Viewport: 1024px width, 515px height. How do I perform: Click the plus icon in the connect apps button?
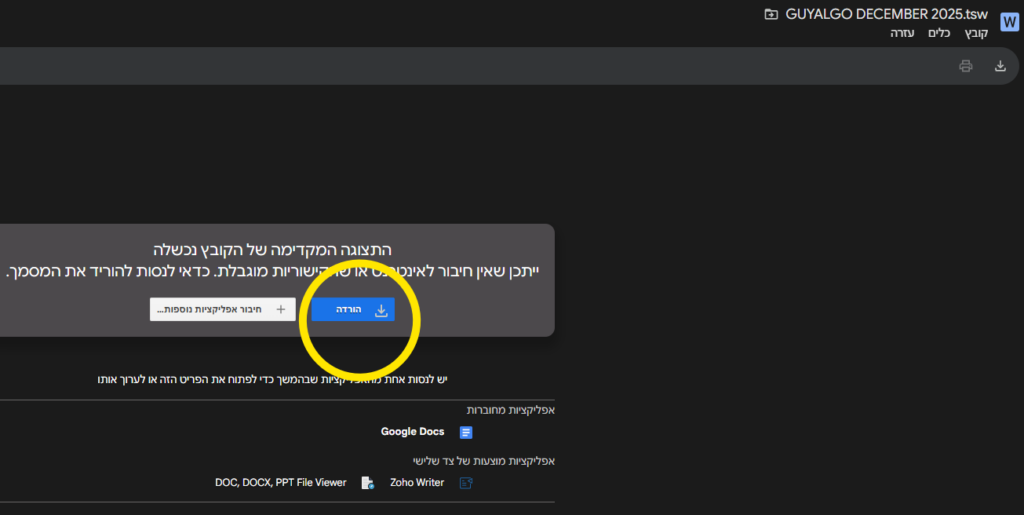click(281, 310)
